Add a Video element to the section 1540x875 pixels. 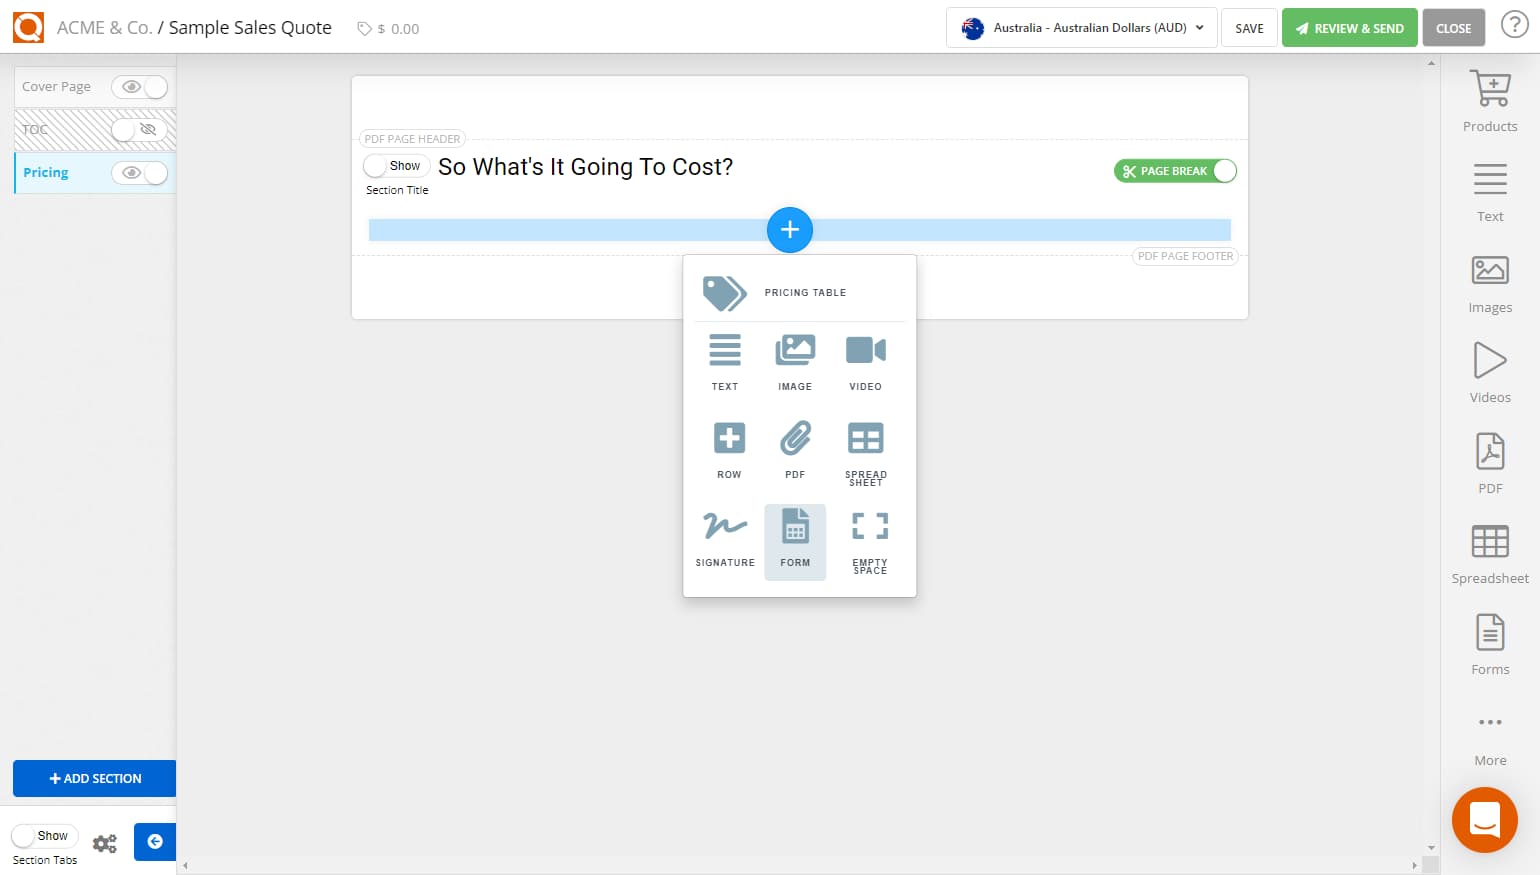click(864, 360)
